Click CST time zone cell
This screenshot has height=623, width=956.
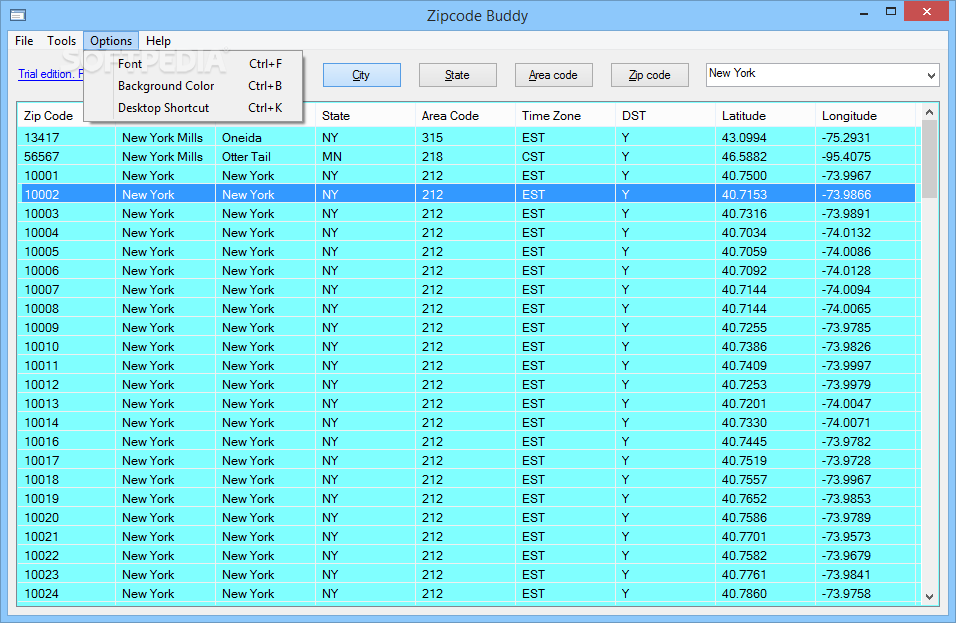coord(565,157)
